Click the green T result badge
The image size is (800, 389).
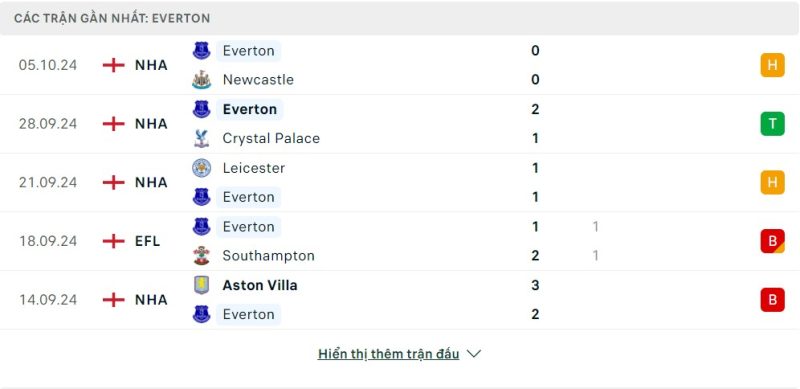pyautogui.click(x=772, y=124)
